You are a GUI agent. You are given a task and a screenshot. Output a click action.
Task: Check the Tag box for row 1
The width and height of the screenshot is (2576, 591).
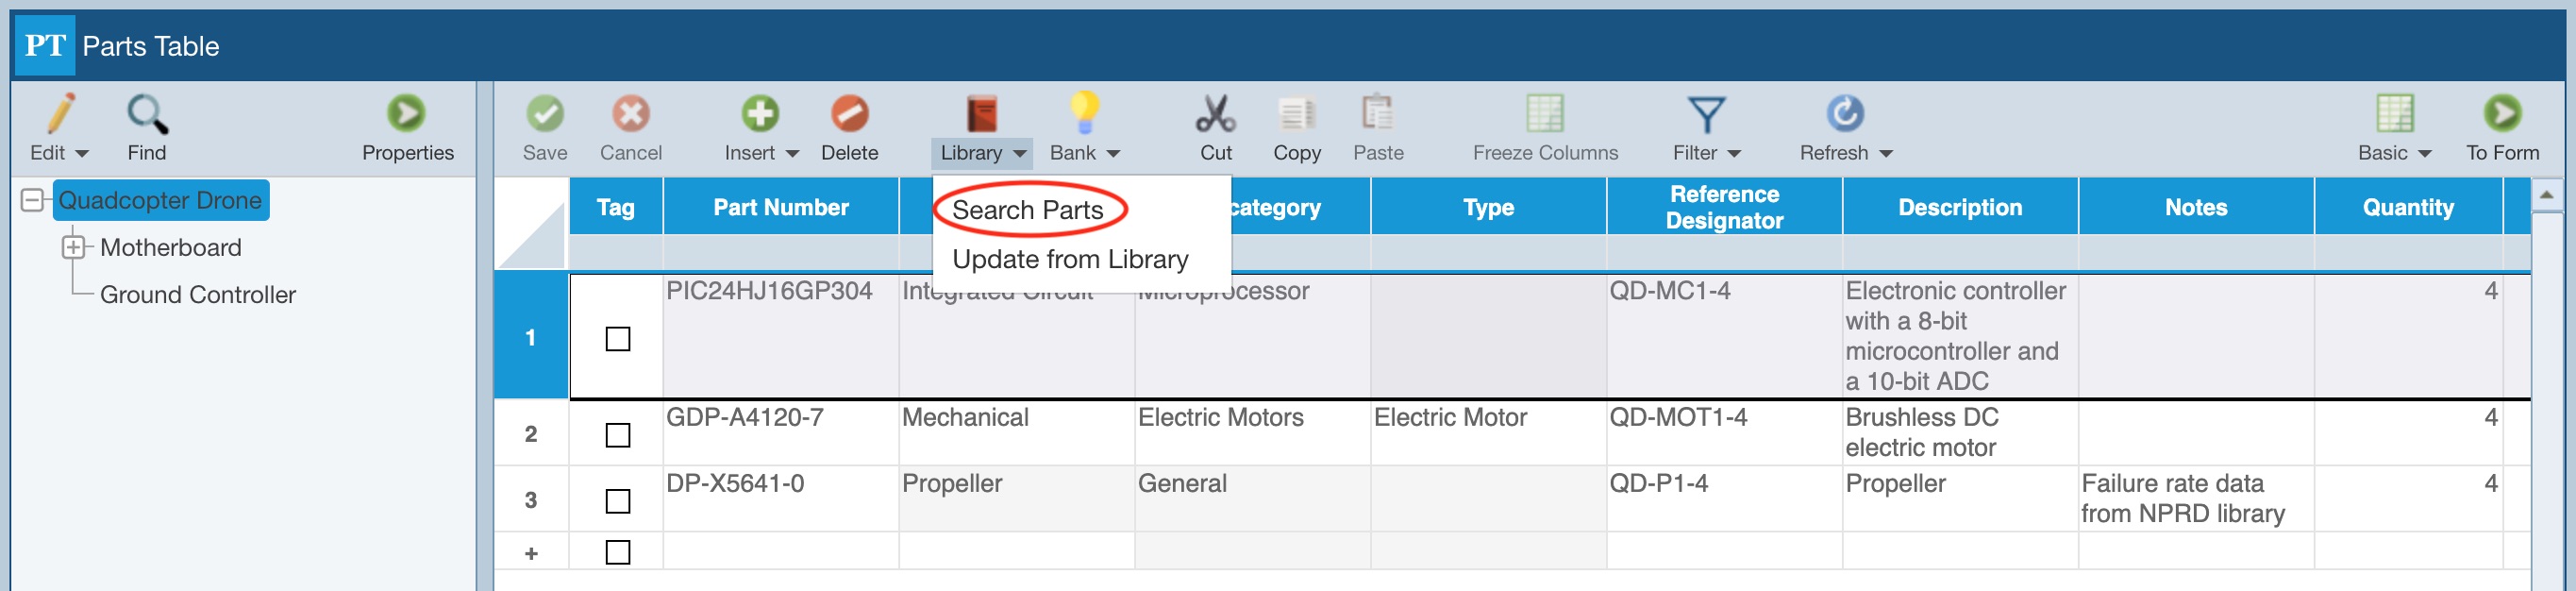[618, 339]
